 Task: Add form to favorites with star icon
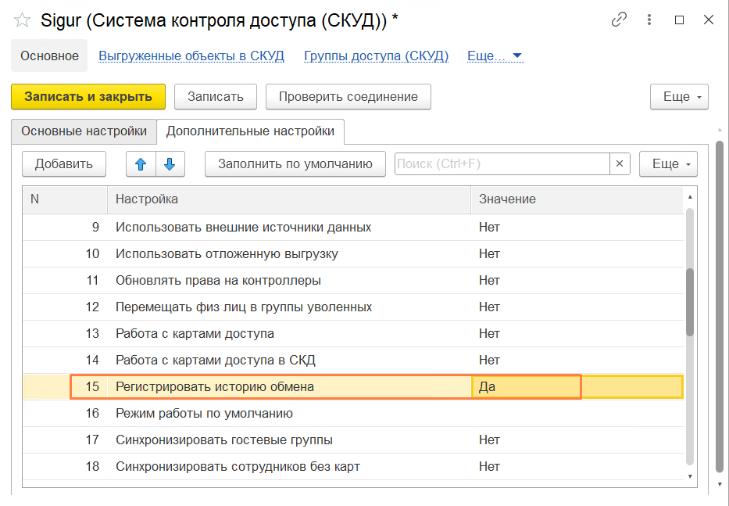(22, 20)
